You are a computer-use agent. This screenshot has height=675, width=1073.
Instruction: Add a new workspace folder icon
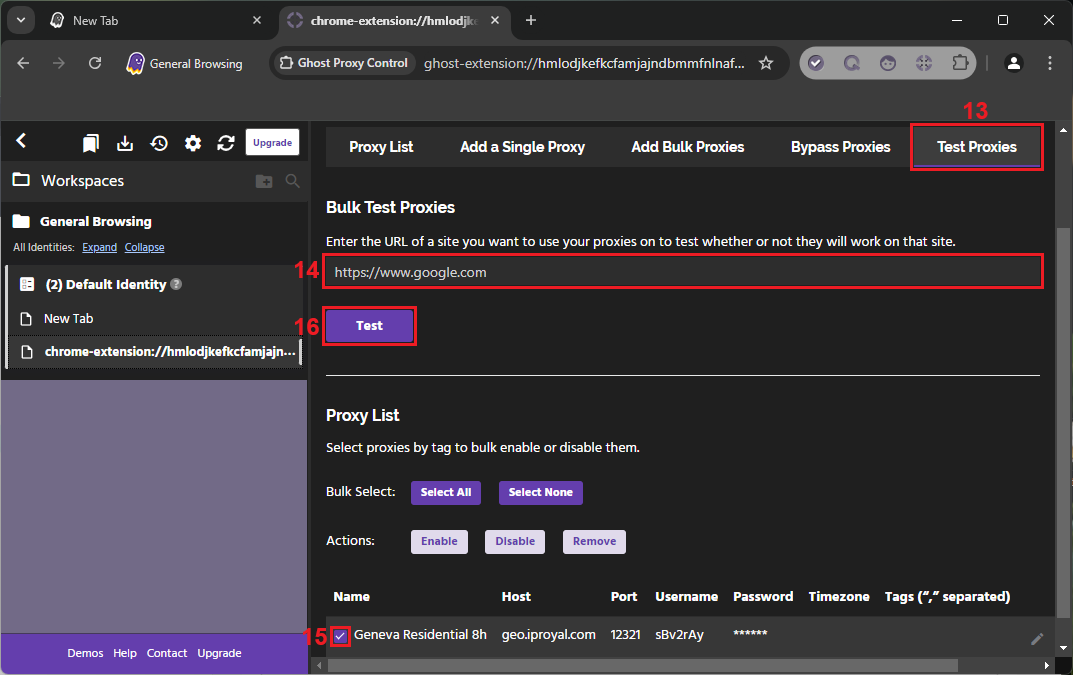[264, 181]
